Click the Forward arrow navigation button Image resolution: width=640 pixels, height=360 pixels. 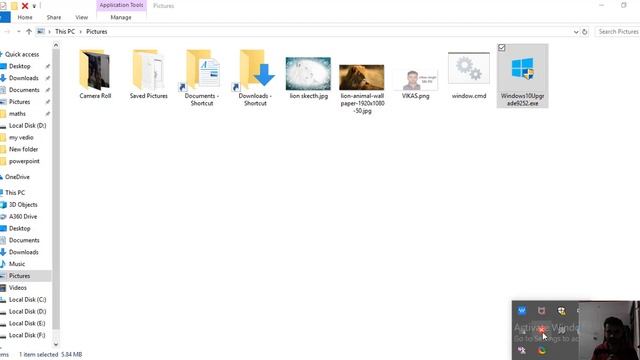coord(7,31)
